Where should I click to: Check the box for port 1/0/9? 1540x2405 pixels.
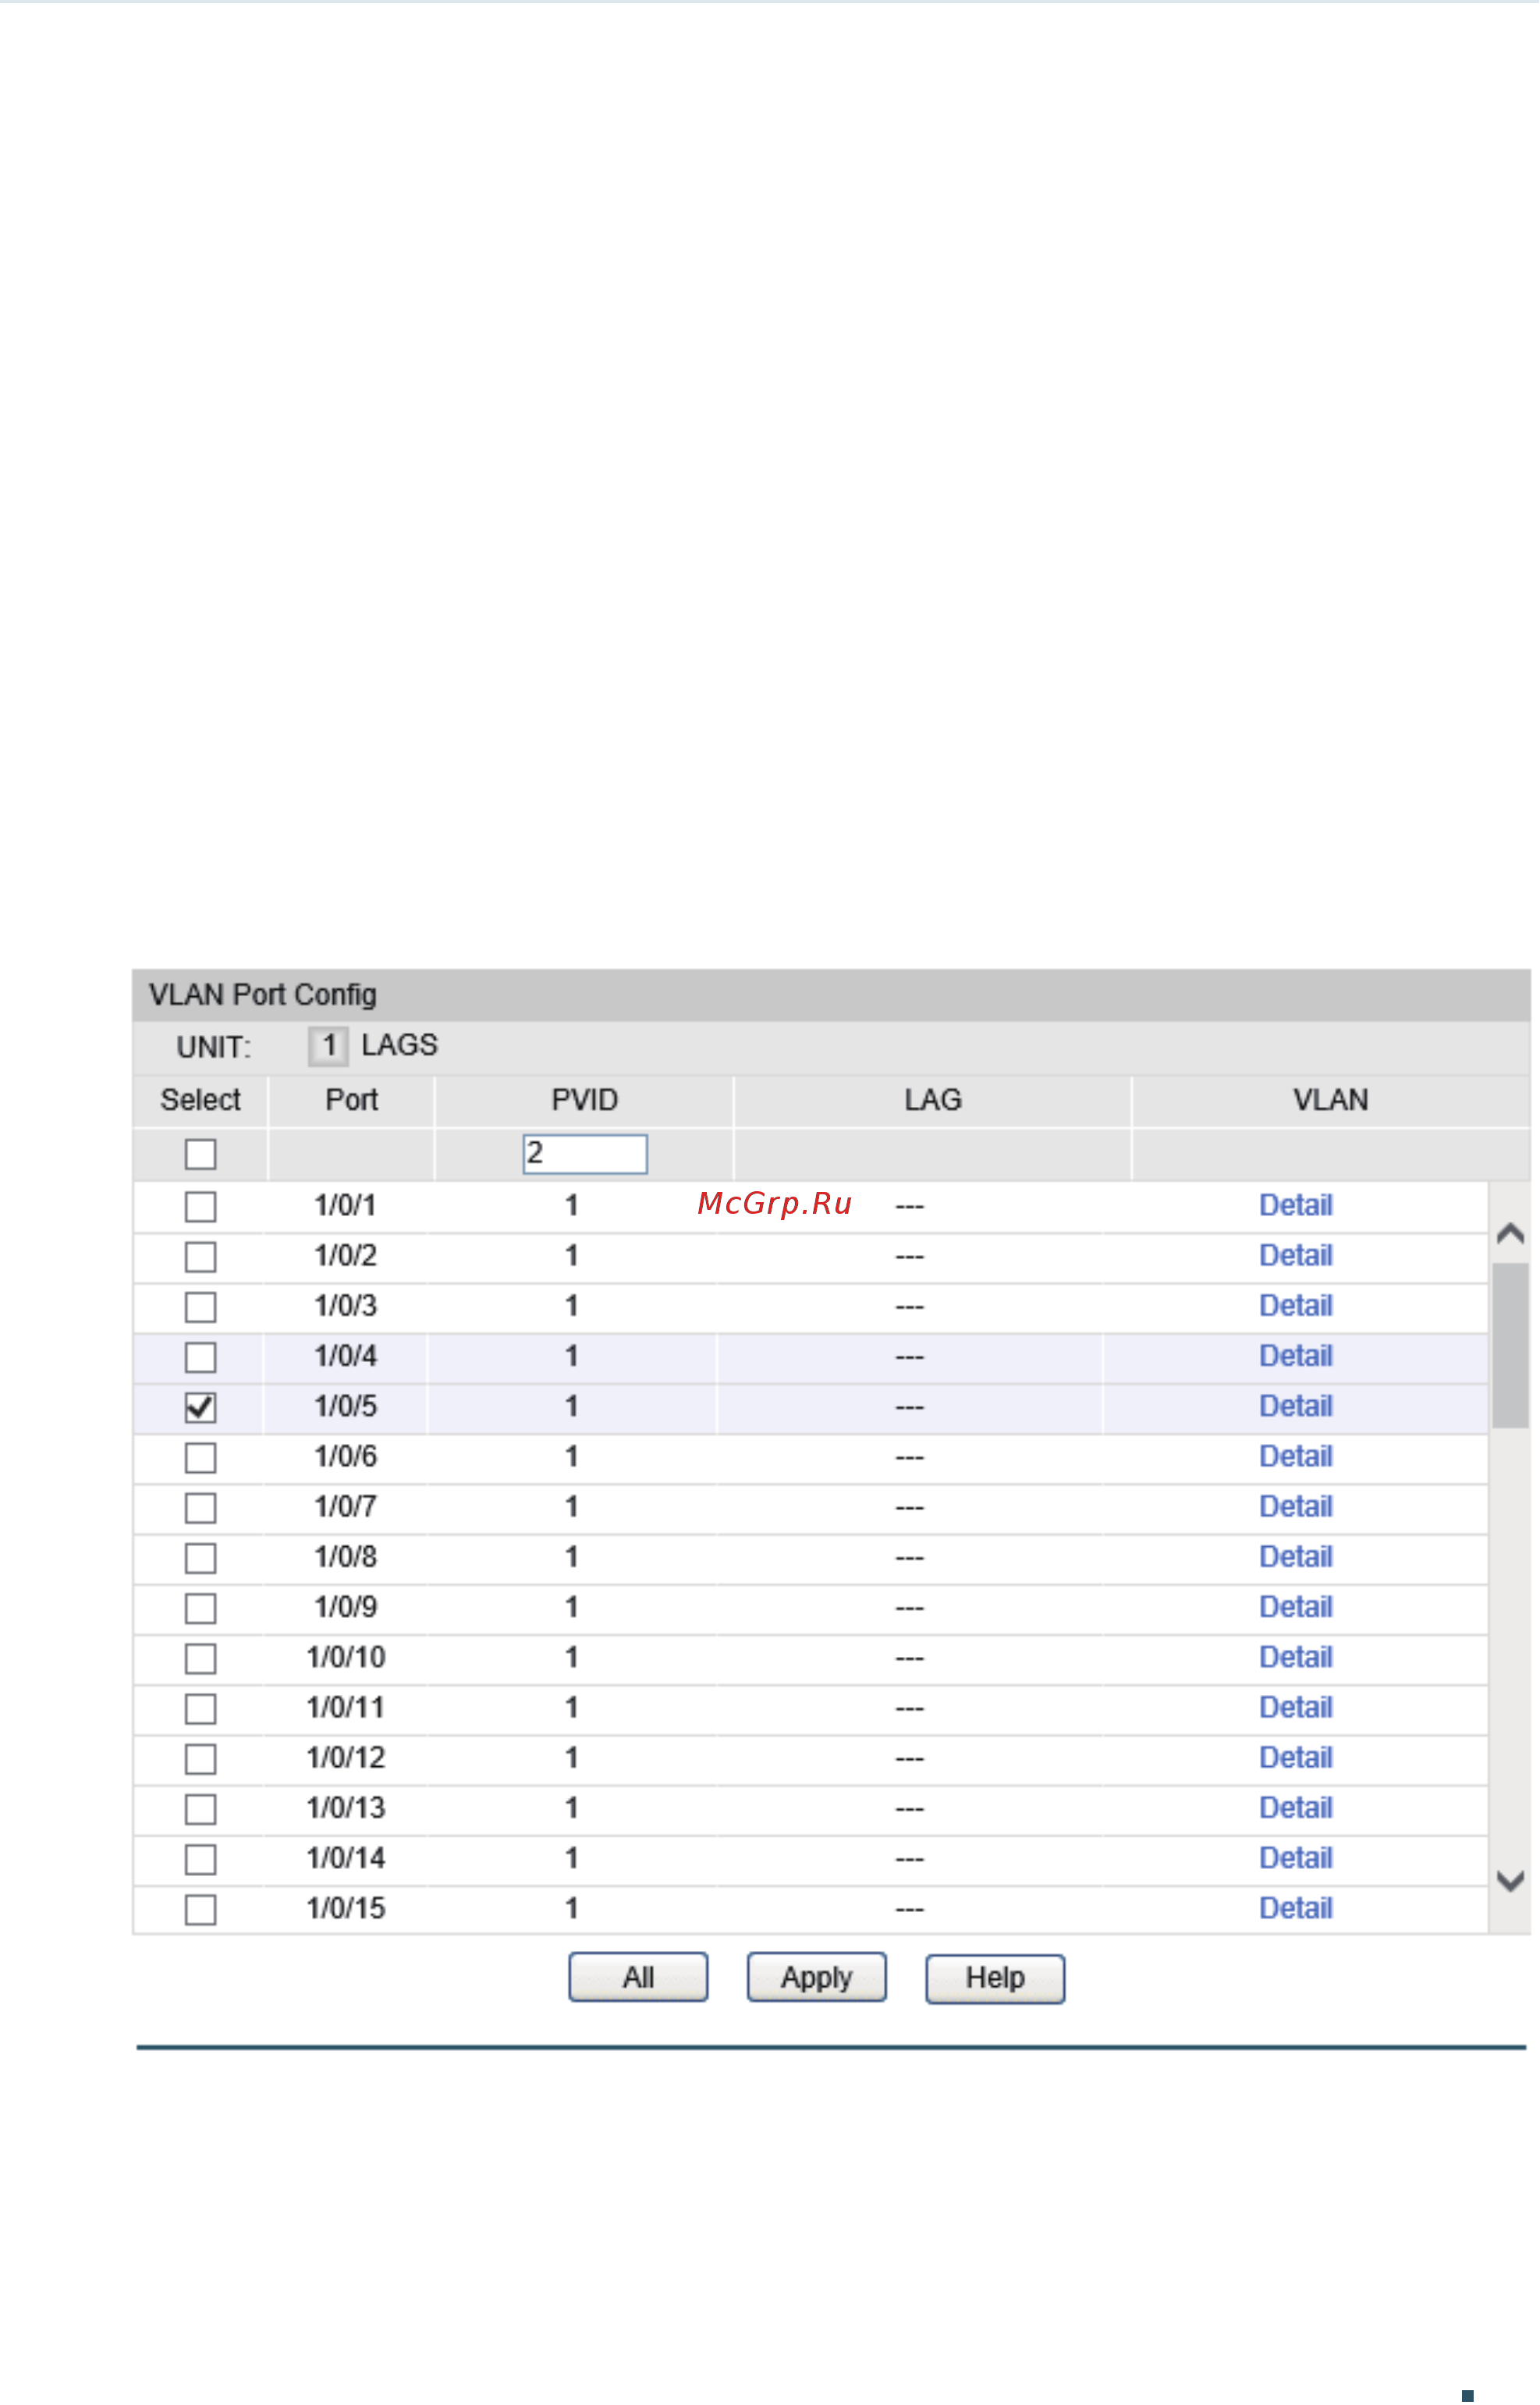point(200,1608)
